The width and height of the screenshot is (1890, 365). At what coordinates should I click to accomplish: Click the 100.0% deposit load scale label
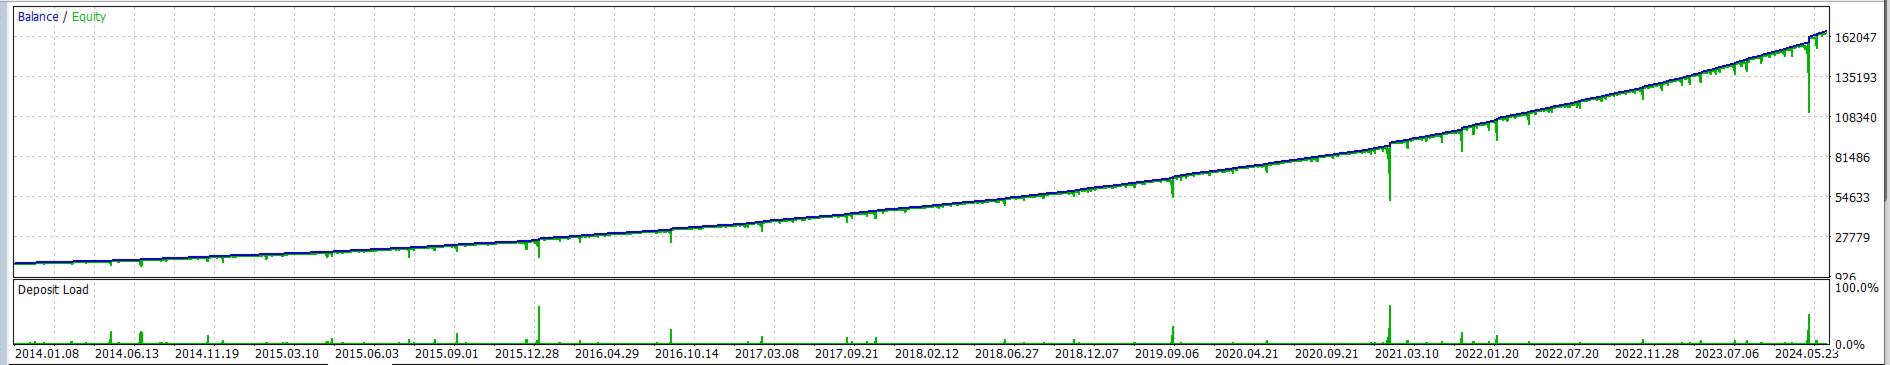click(1857, 288)
